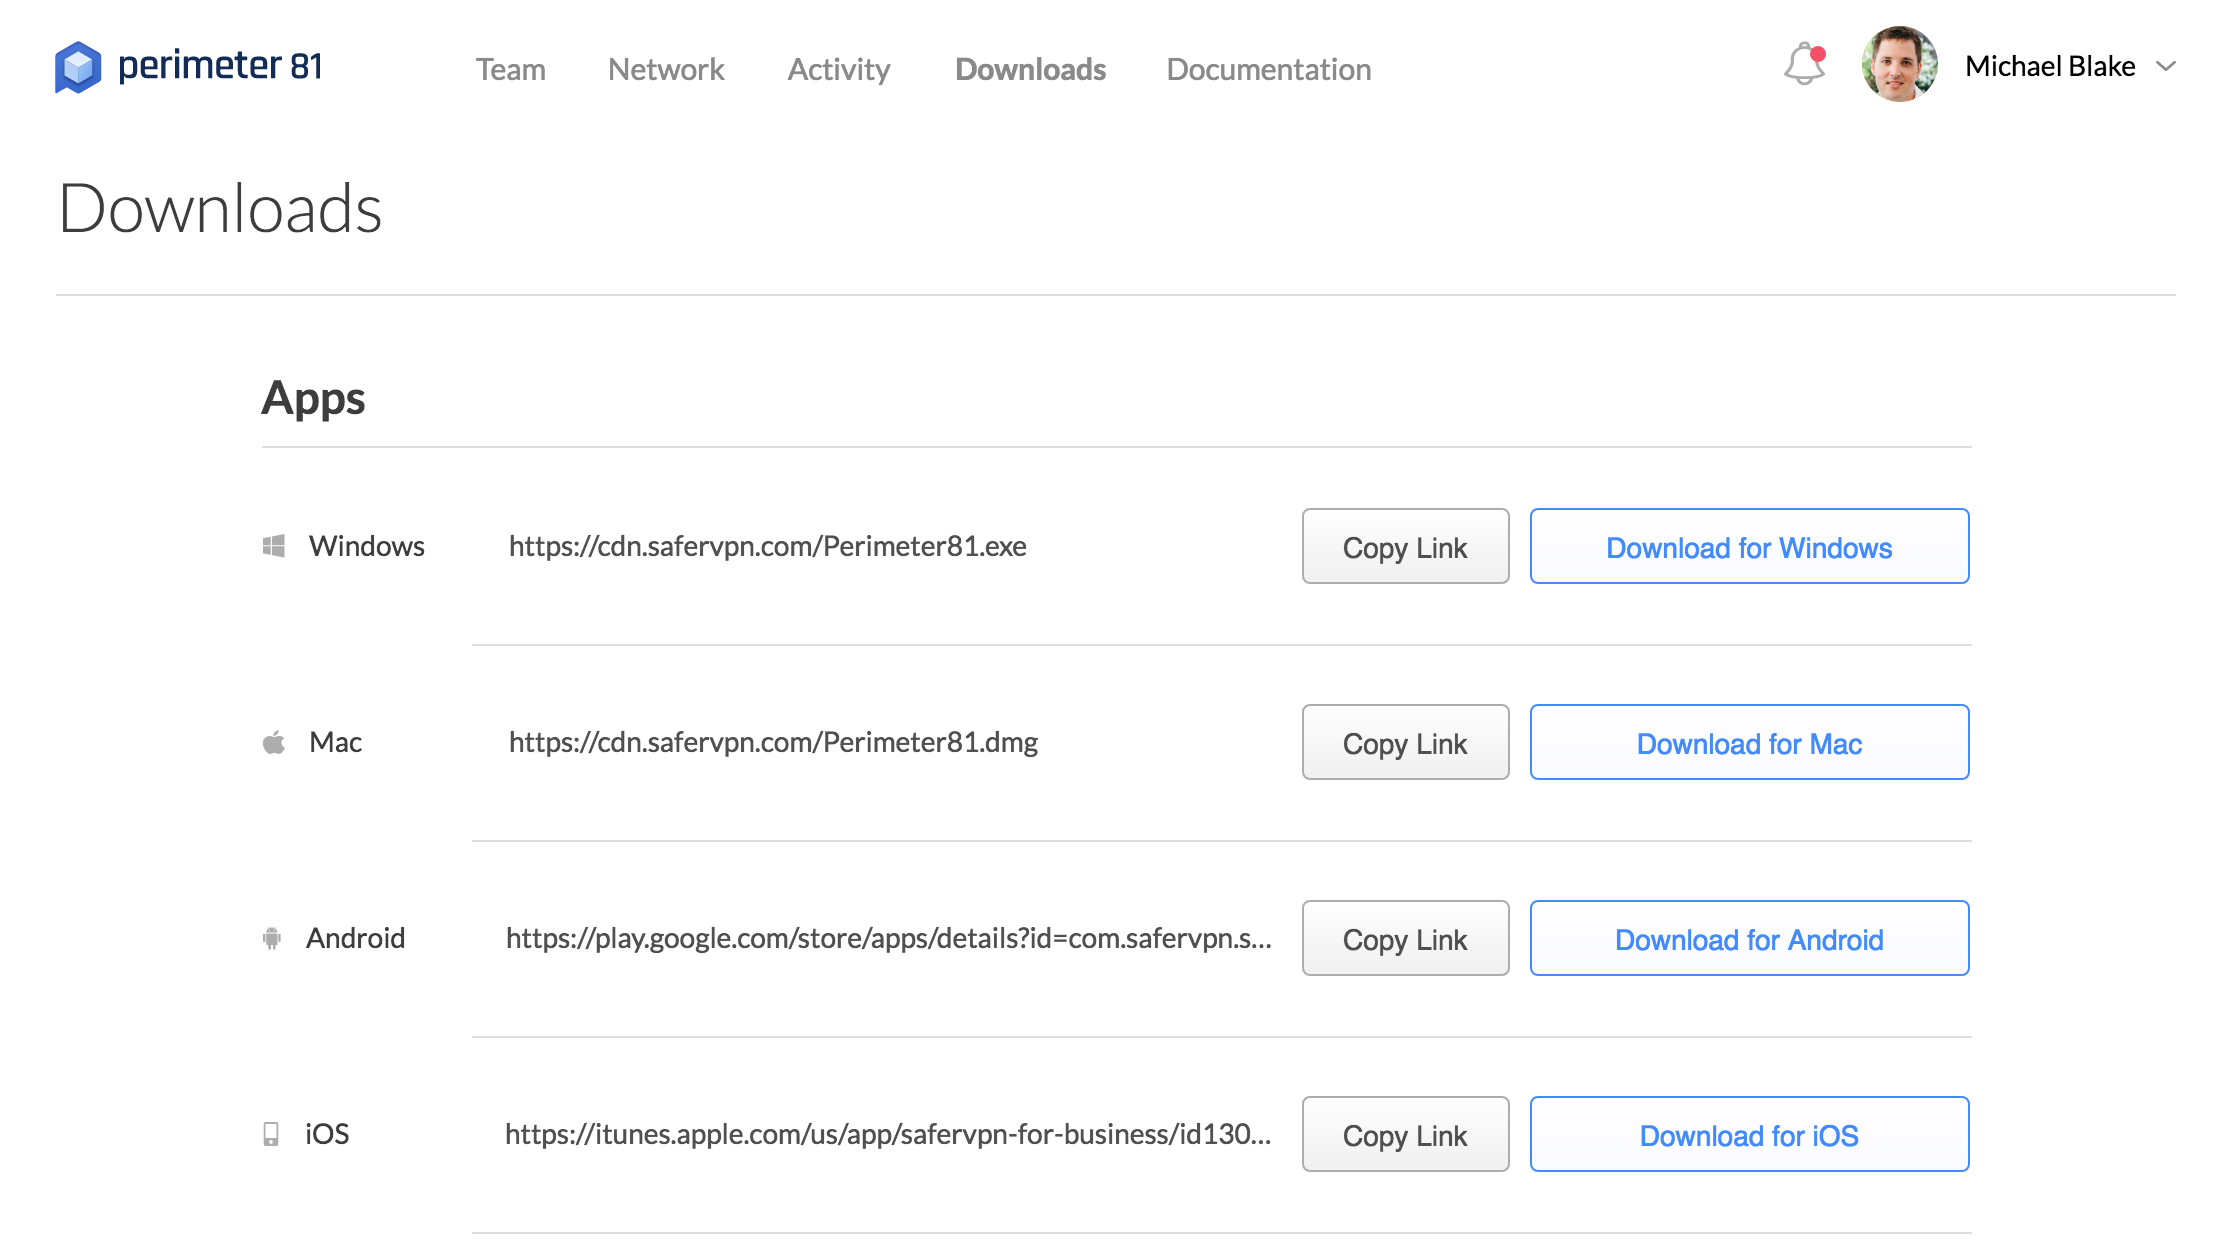Click the Perimeter81.exe URL text
The width and height of the screenshot is (2226, 1256).
[x=767, y=546]
